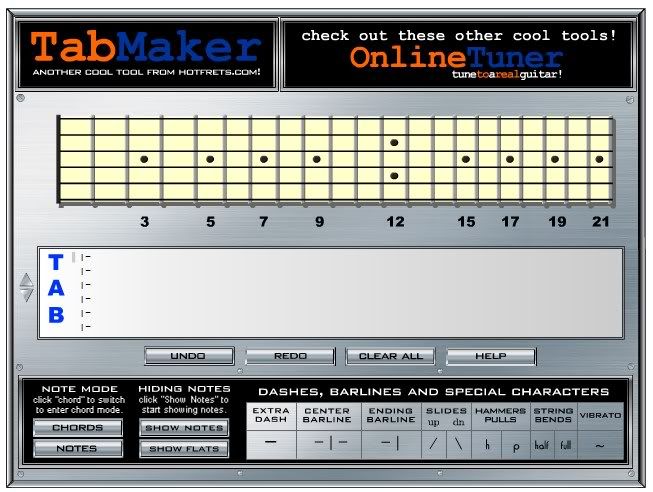
Task: Insert an ending barline symbol
Action: point(391,445)
